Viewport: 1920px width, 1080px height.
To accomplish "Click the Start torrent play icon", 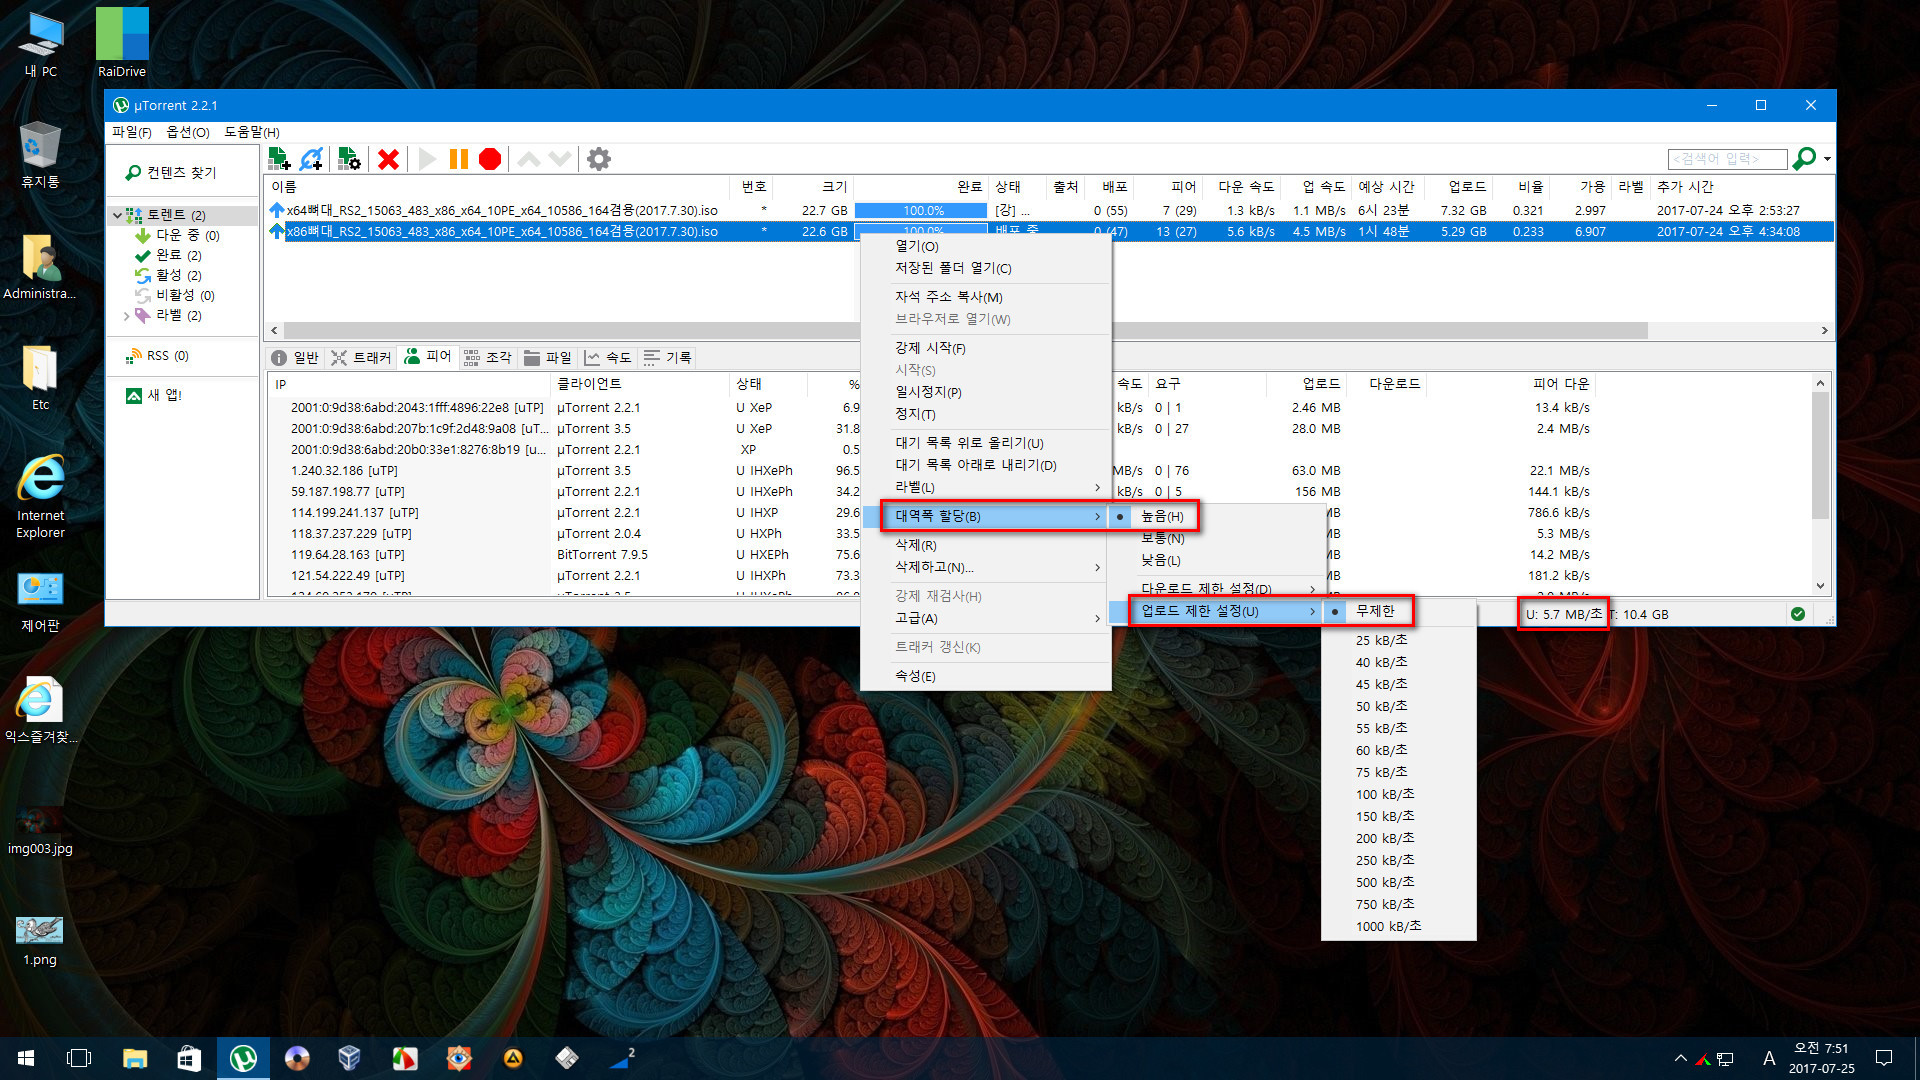I will 427,159.
